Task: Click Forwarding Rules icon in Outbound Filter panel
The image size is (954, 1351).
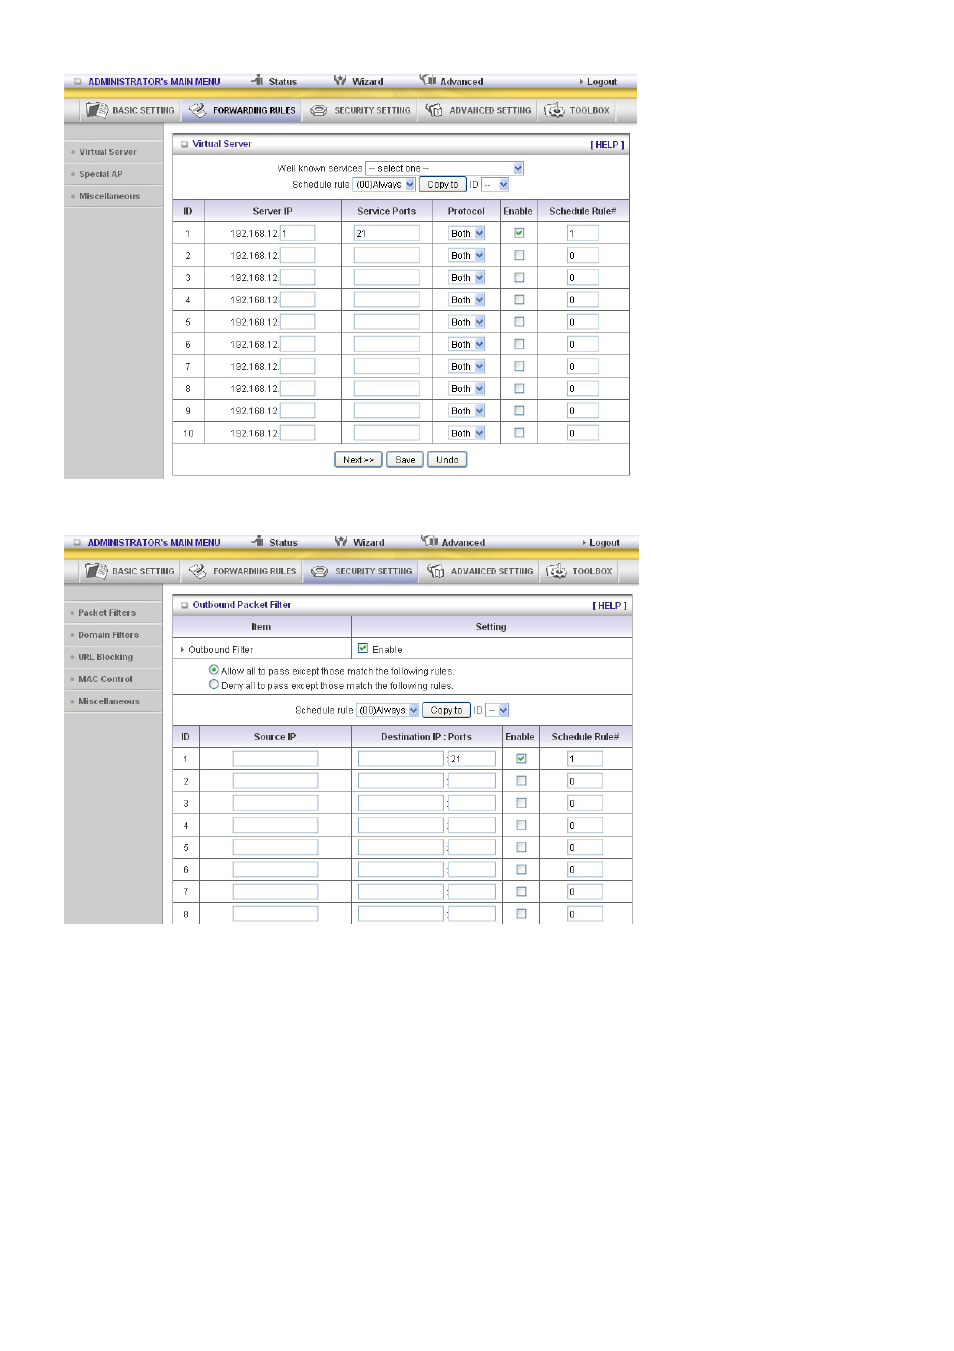Action: 197,571
